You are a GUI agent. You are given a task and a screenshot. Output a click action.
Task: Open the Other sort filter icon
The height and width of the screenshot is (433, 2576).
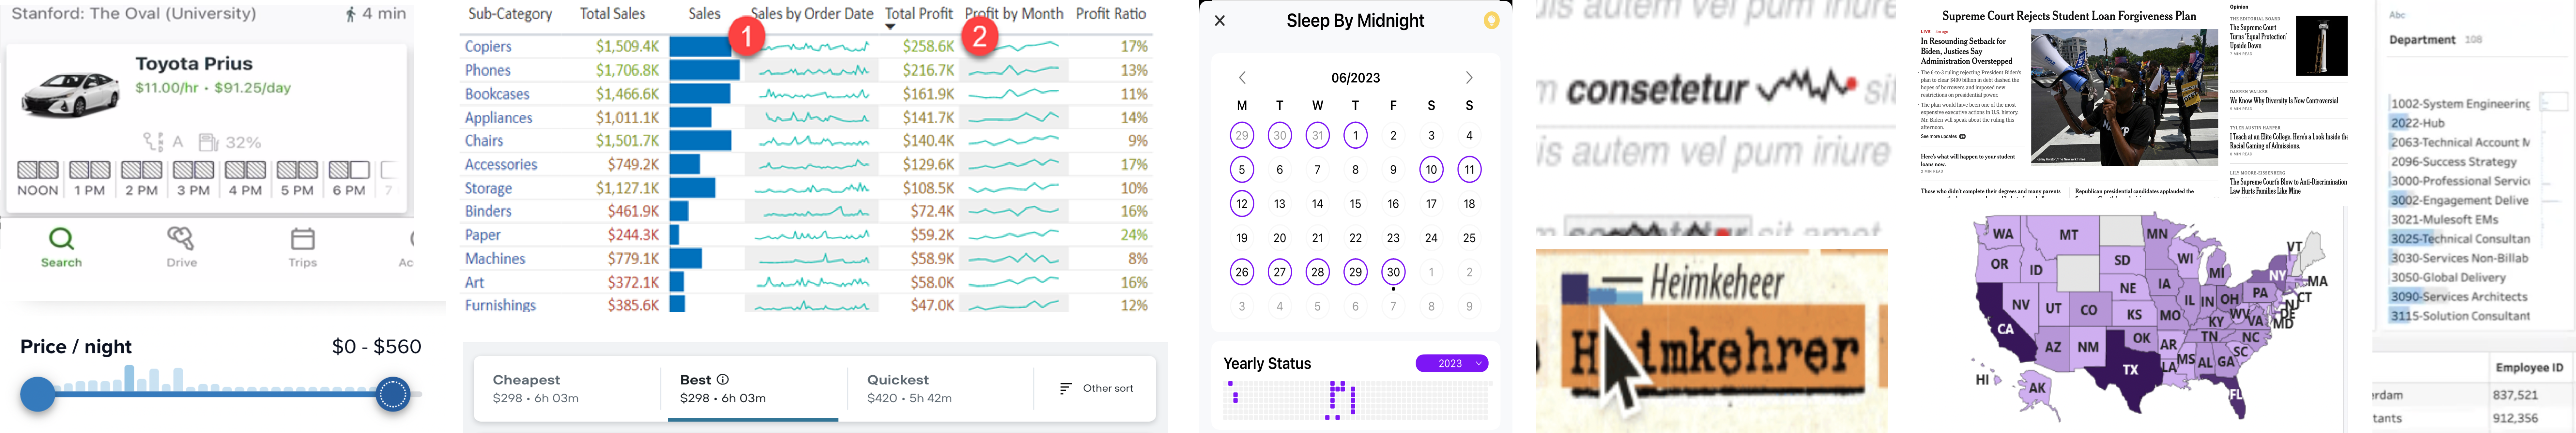click(1066, 388)
